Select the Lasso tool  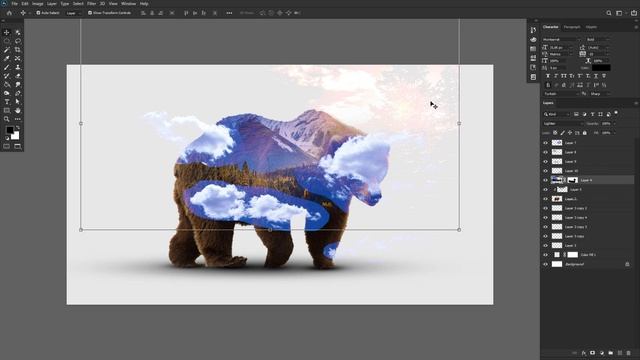(x=18, y=41)
